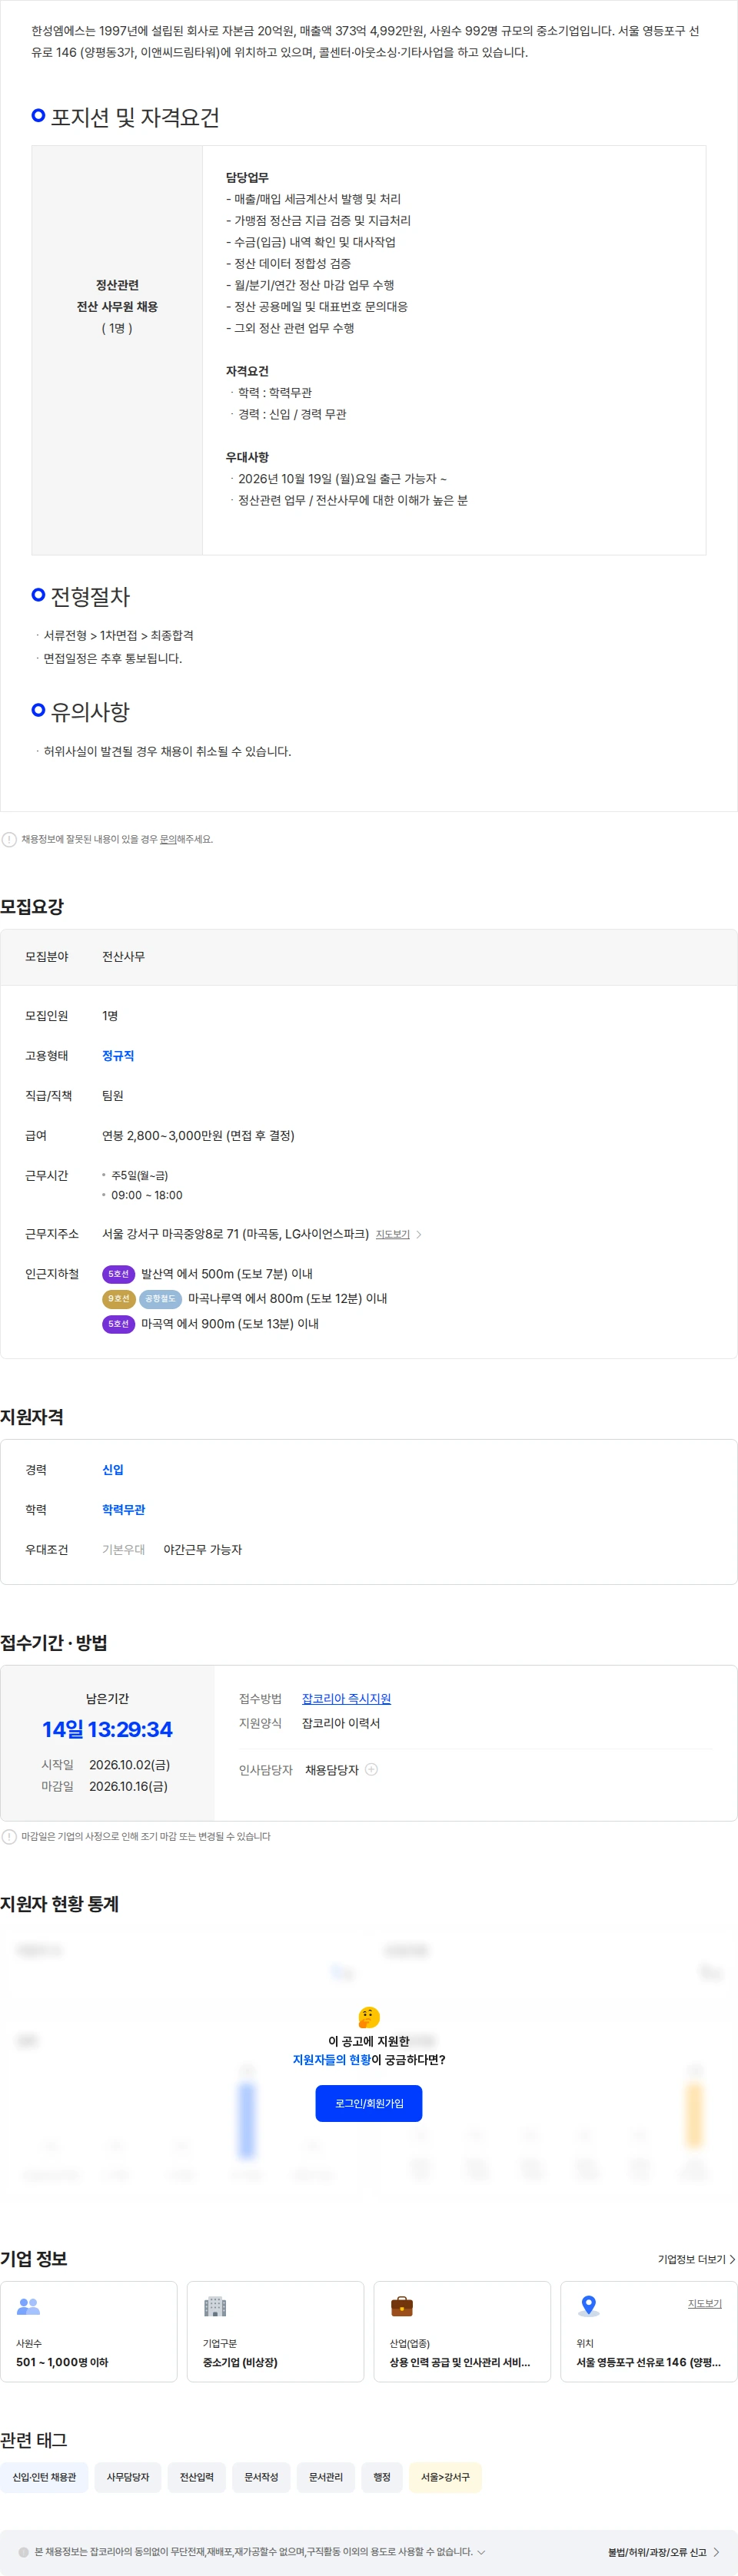Click start date 2026.10.02(금)
Image resolution: width=738 pixels, height=2576 pixels.
pos(129,1765)
